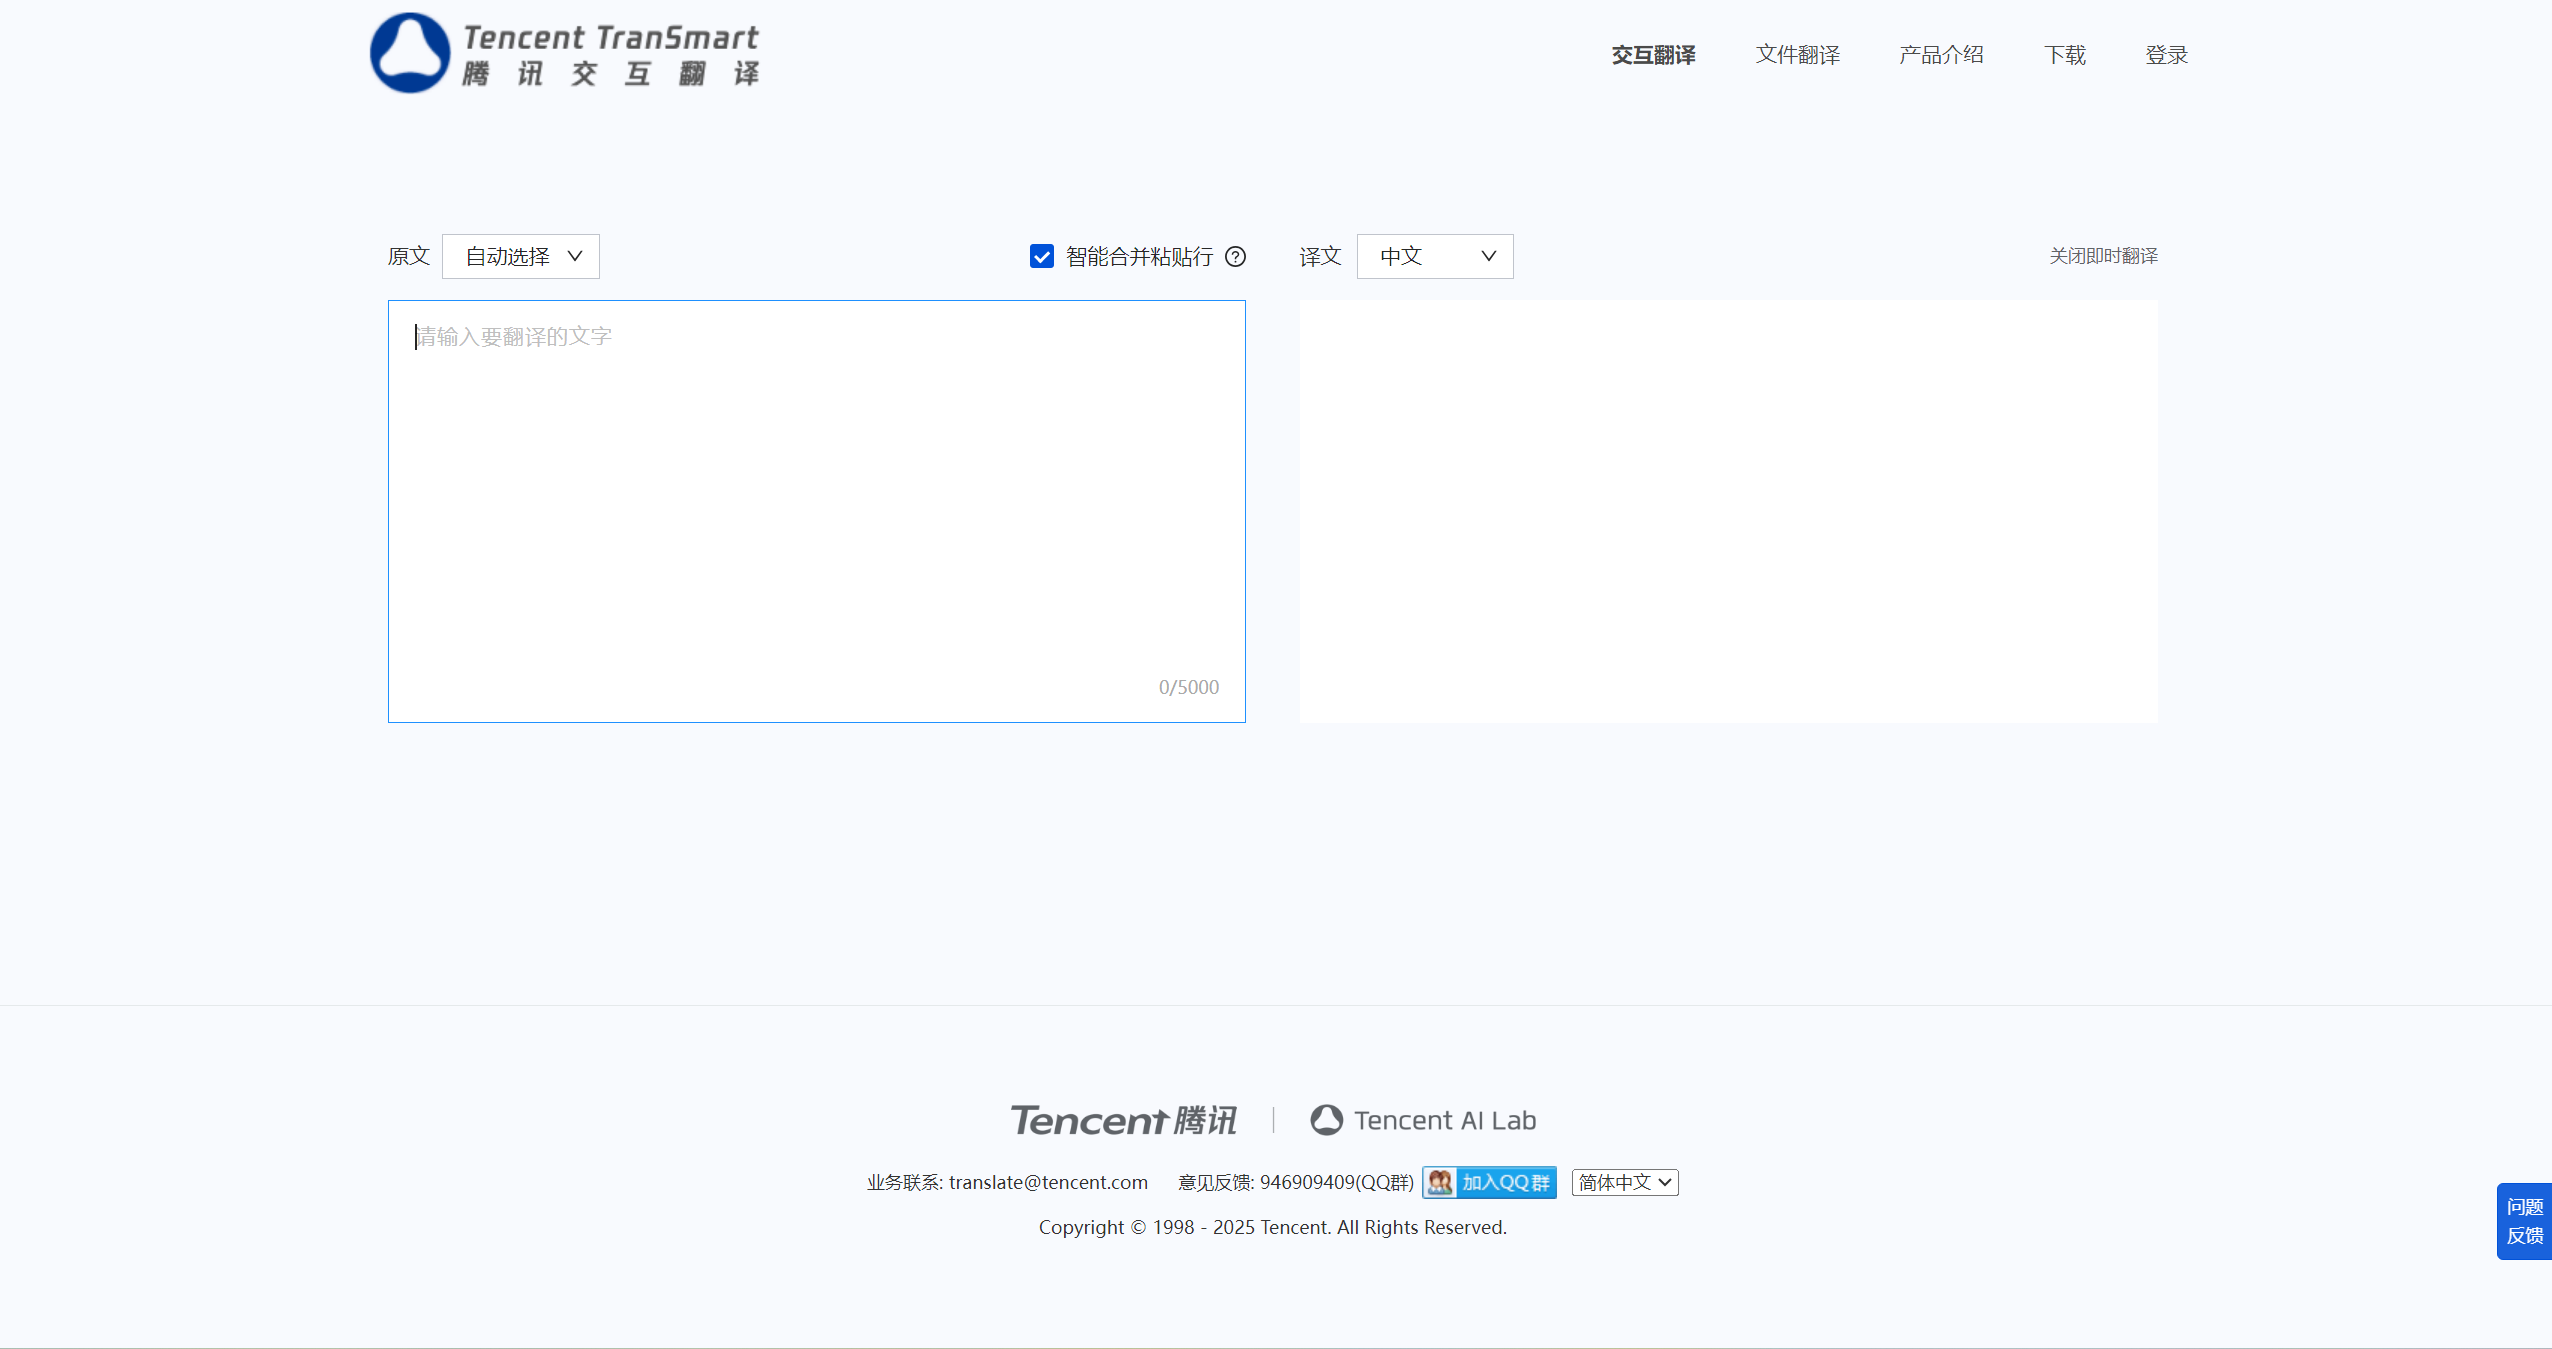Viewport: 2552px width, 1349px height.
Task: Click the 腾讯交互翻译 logo text
Action: coord(611,73)
